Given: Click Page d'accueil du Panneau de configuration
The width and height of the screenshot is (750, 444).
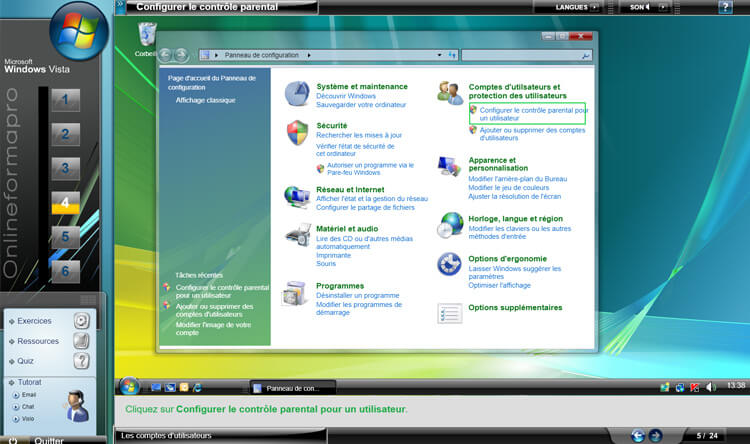Looking at the screenshot, I should click(211, 83).
